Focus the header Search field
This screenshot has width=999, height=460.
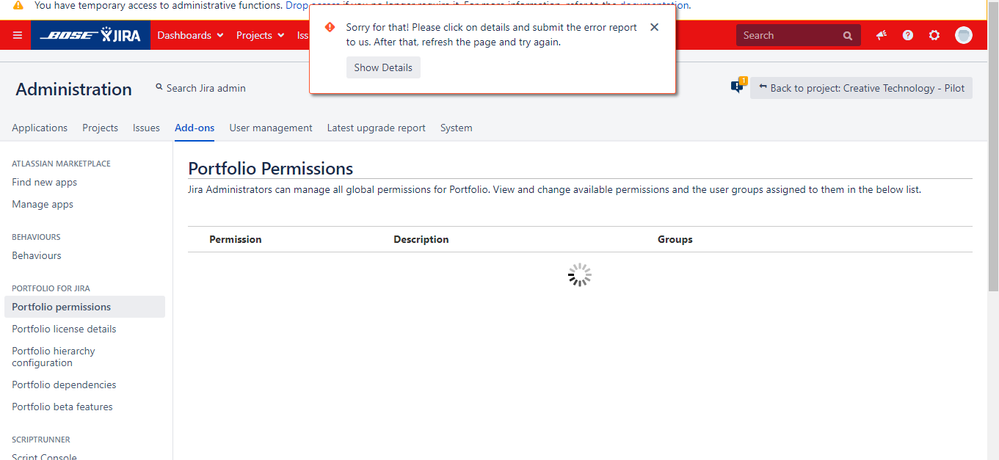[x=798, y=35]
